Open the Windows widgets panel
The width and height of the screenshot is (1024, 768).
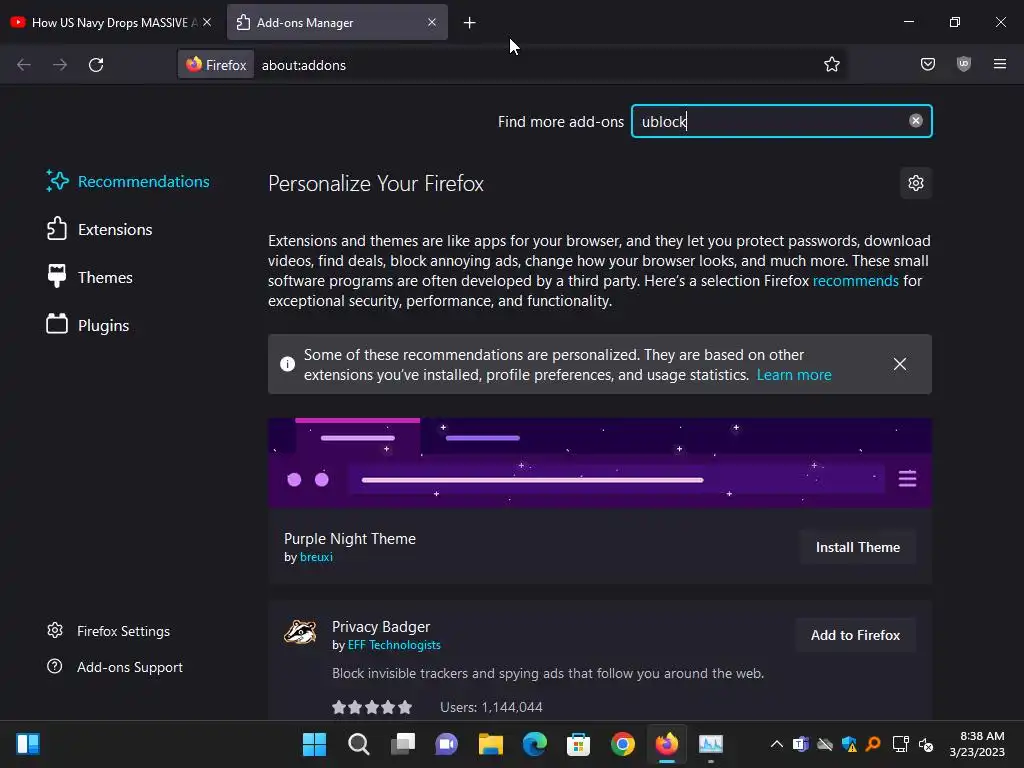point(28,744)
